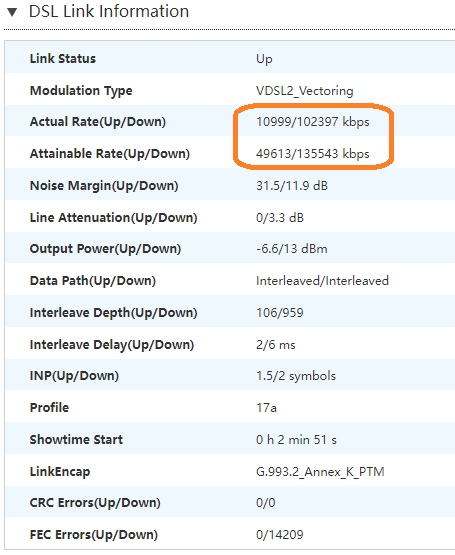Select the 0/14209 value
Viewport: 455px width, 555px height.
point(280,534)
